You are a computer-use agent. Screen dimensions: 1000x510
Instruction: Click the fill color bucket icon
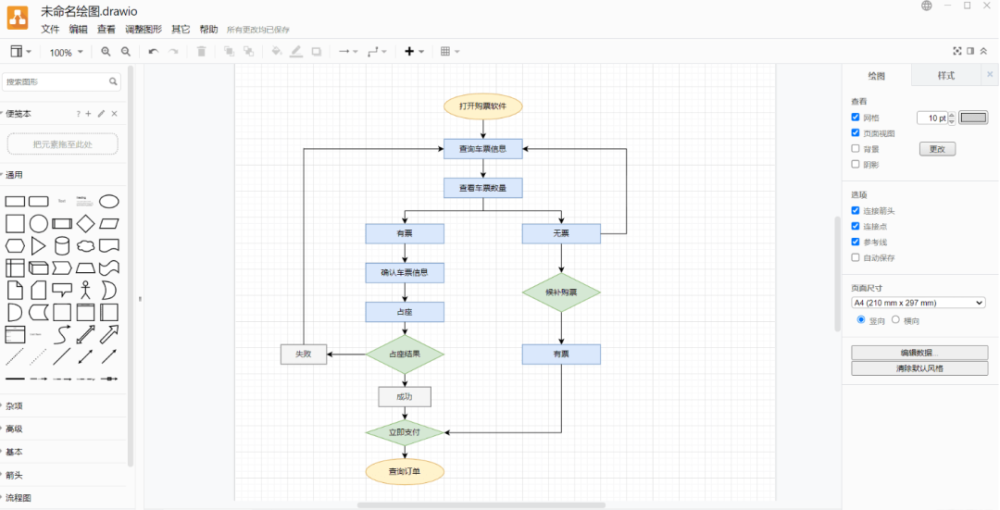tap(277, 52)
